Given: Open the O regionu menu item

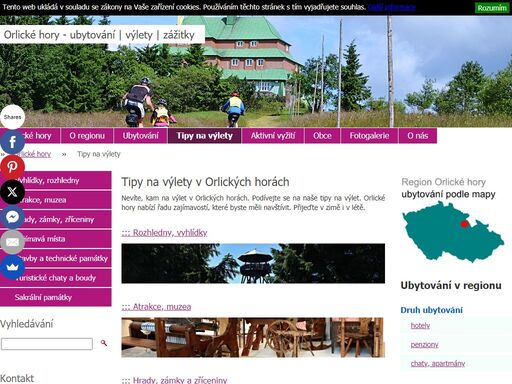Looking at the screenshot, I should [x=87, y=136].
